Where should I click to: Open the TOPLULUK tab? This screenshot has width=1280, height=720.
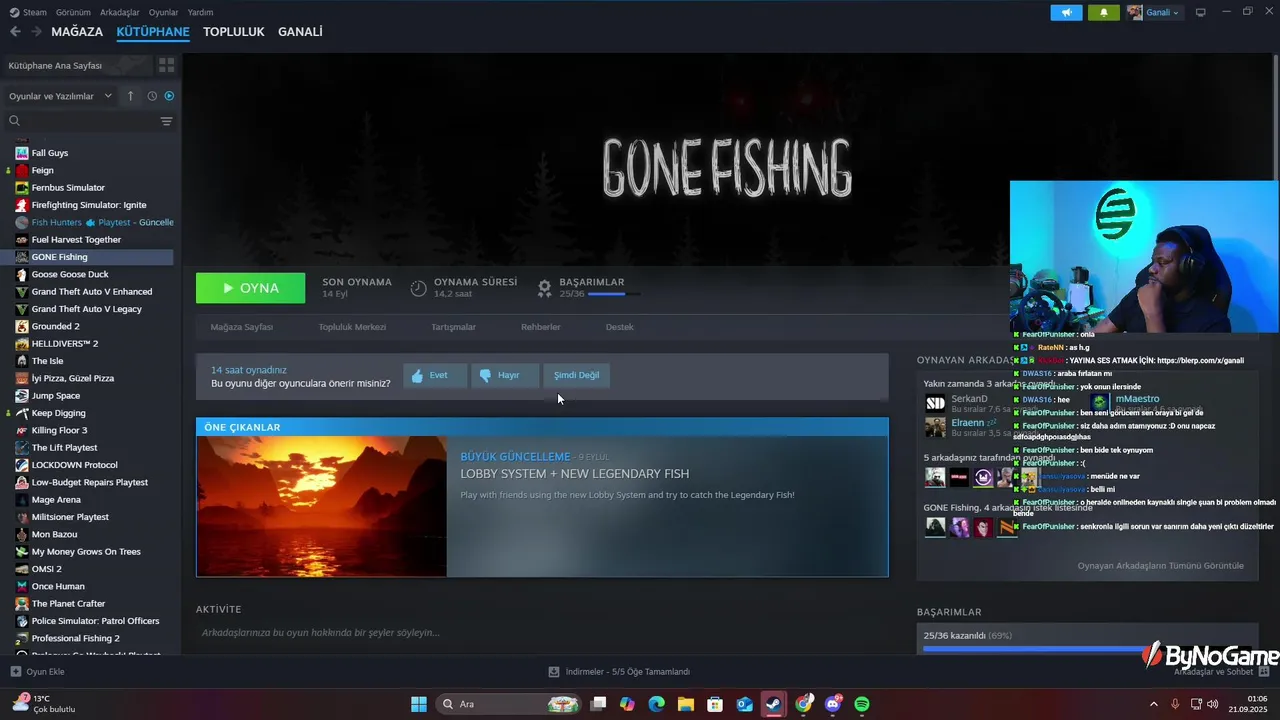click(x=233, y=32)
